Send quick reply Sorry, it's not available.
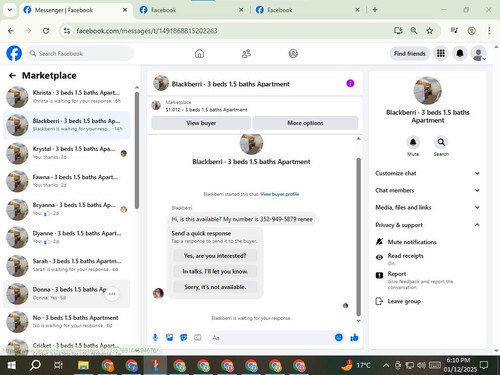 215,287
